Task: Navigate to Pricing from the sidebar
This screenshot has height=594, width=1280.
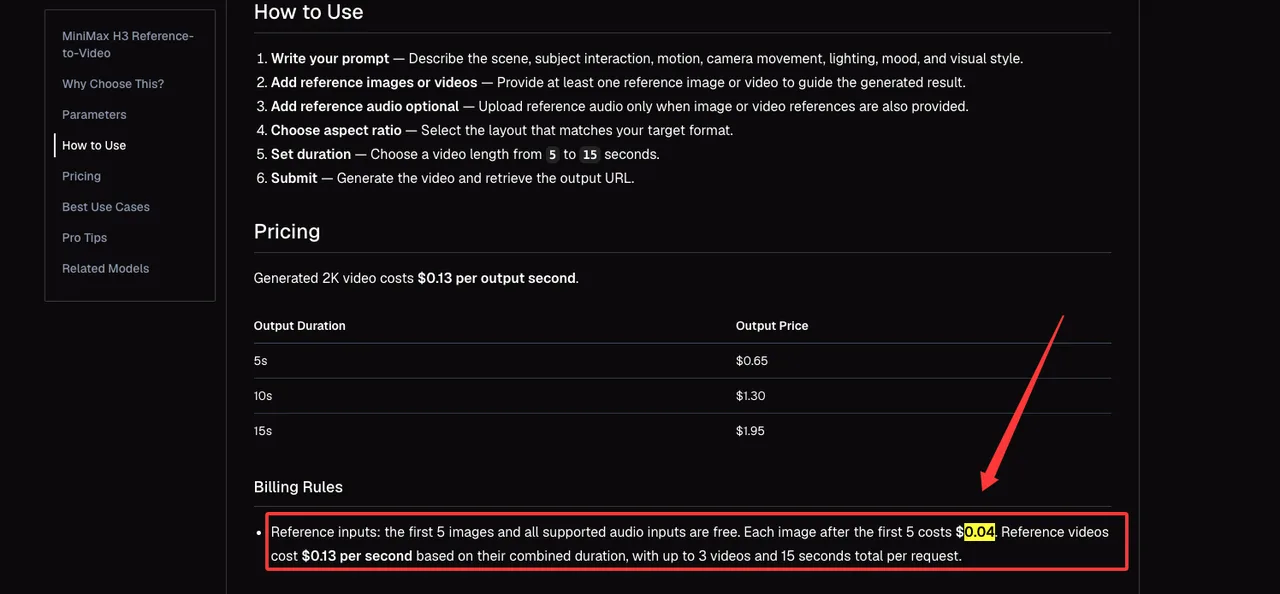Action: point(81,176)
